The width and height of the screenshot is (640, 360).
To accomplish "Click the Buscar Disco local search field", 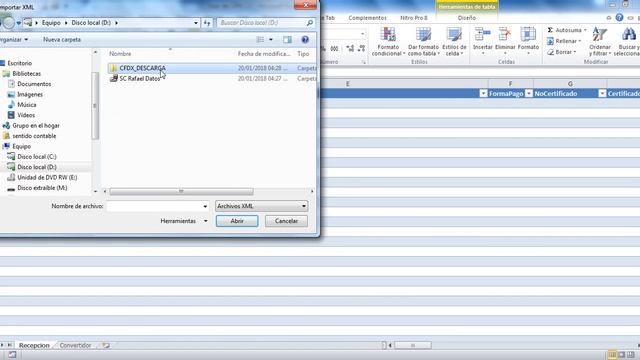I will [261, 23].
